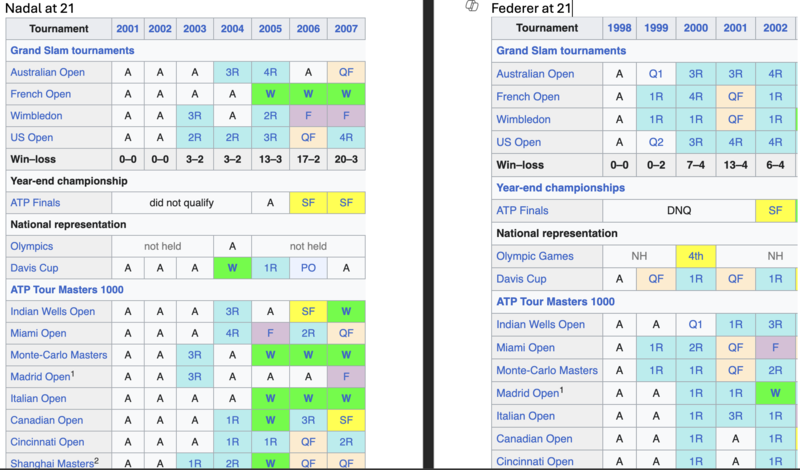The height and width of the screenshot is (470, 800).
Task: Open Italian Open link in Nadal's table
Action: coord(38,399)
